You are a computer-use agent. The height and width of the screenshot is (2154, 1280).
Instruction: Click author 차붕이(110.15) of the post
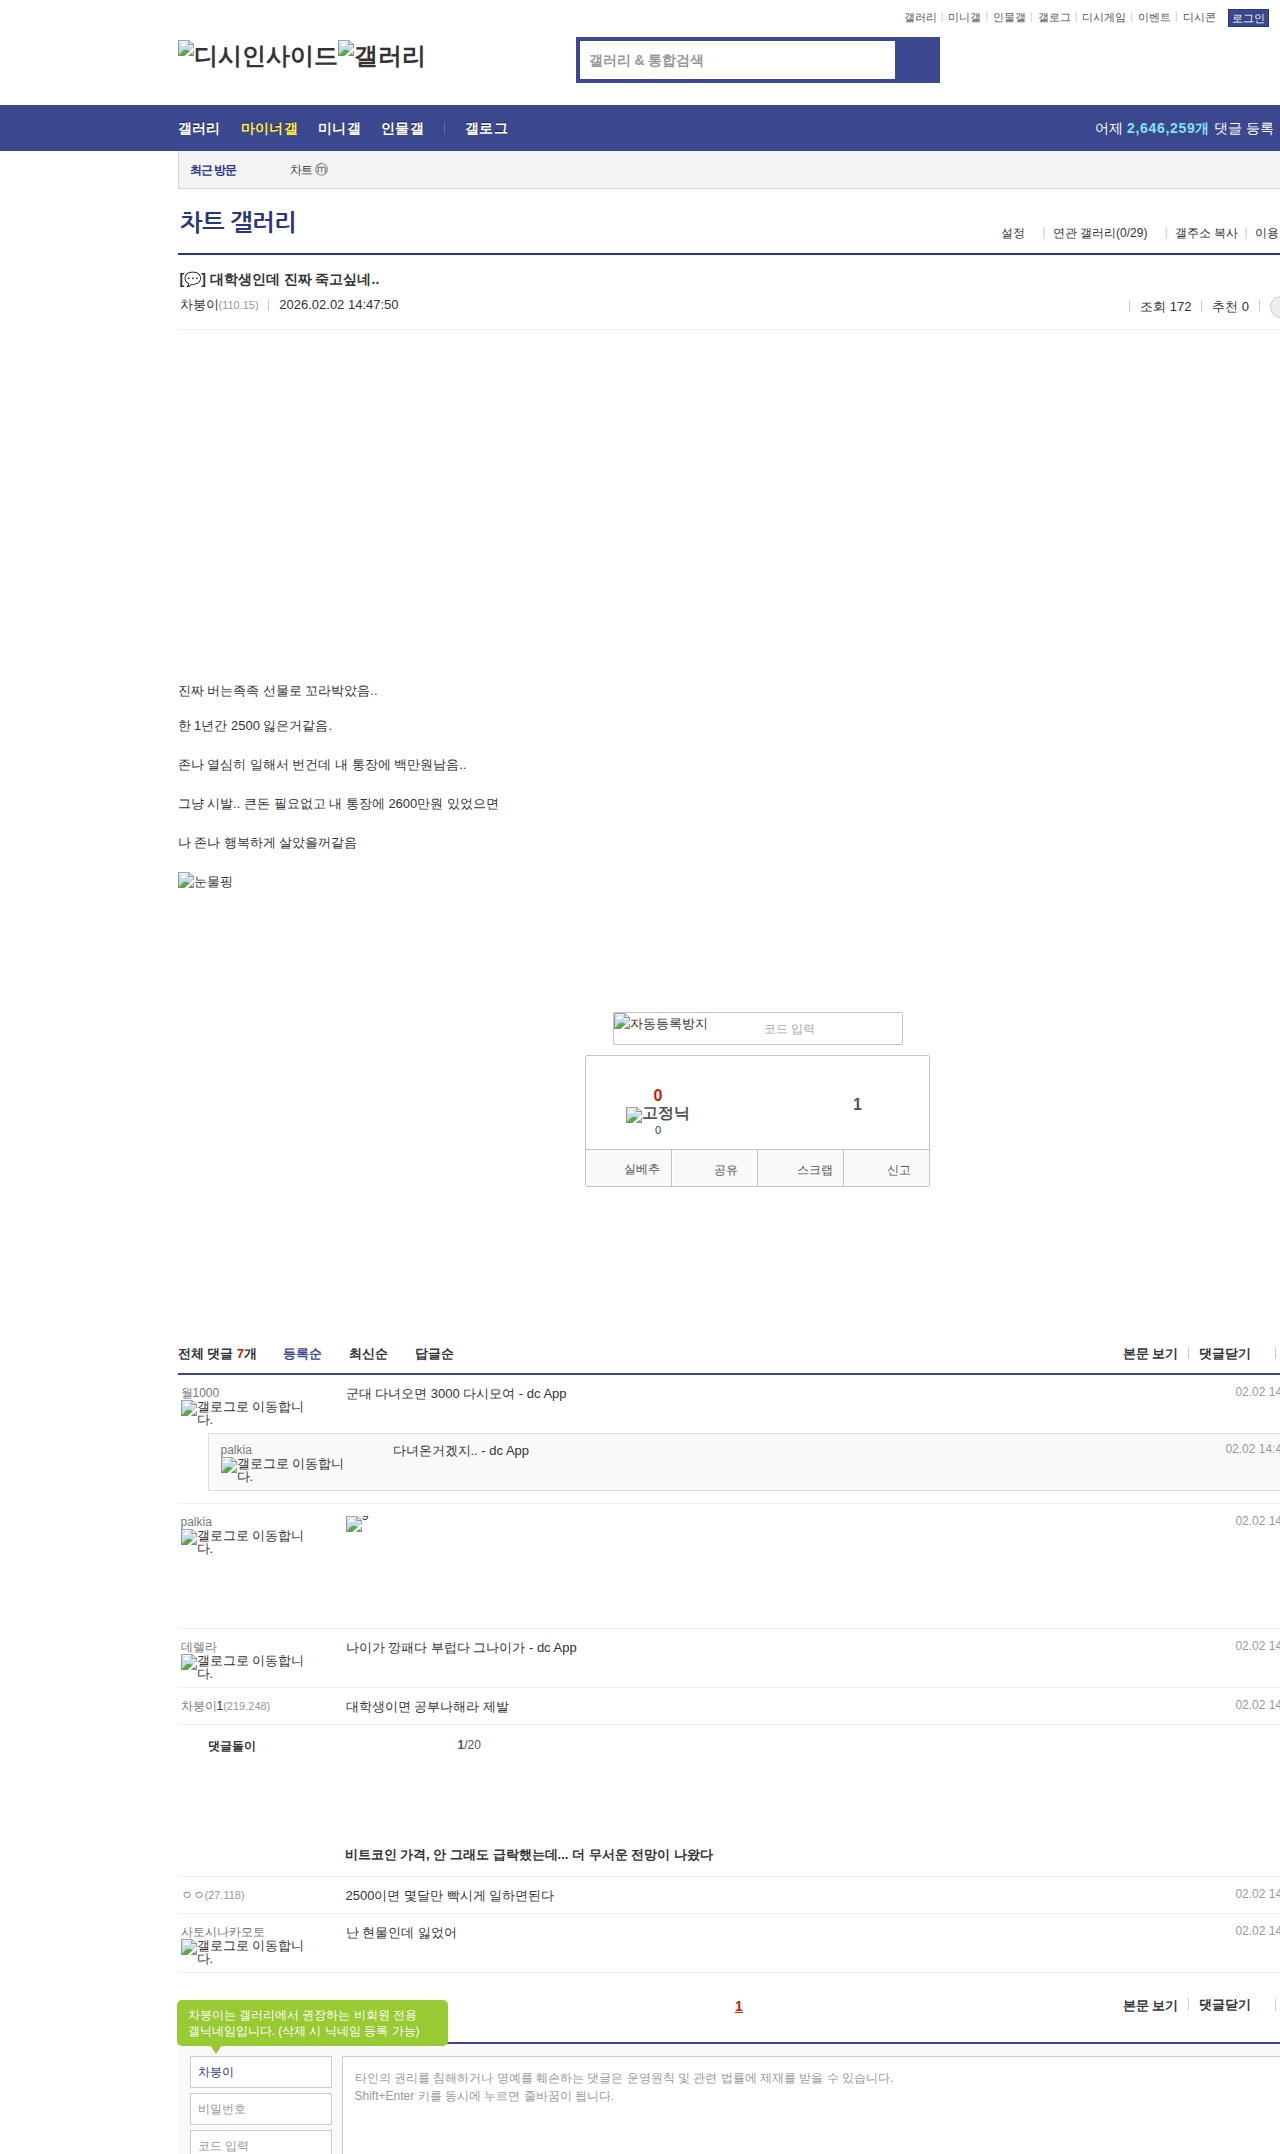(x=219, y=305)
